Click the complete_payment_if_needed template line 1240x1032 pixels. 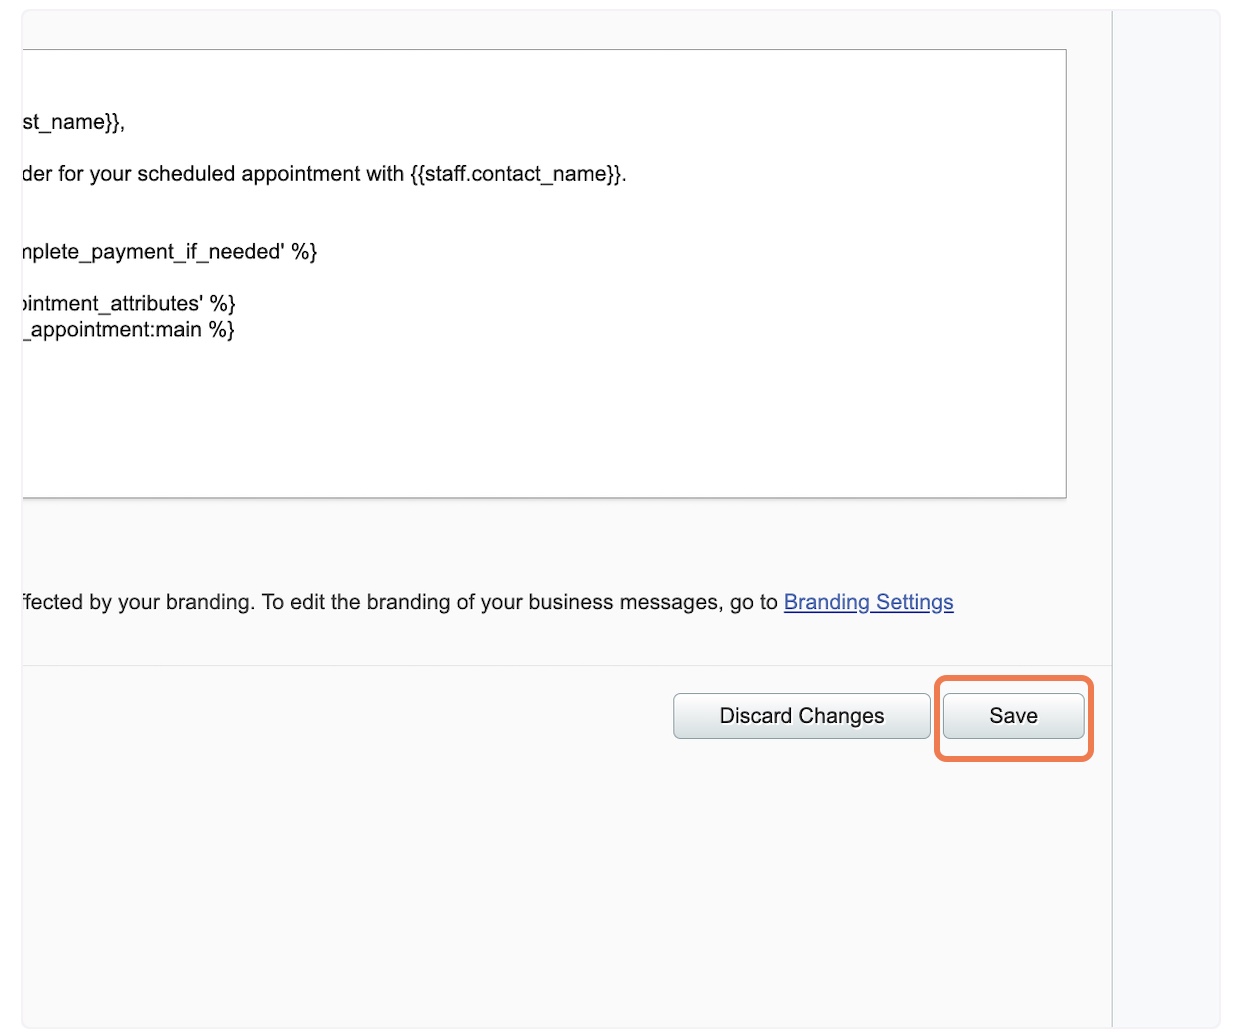[169, 252]
